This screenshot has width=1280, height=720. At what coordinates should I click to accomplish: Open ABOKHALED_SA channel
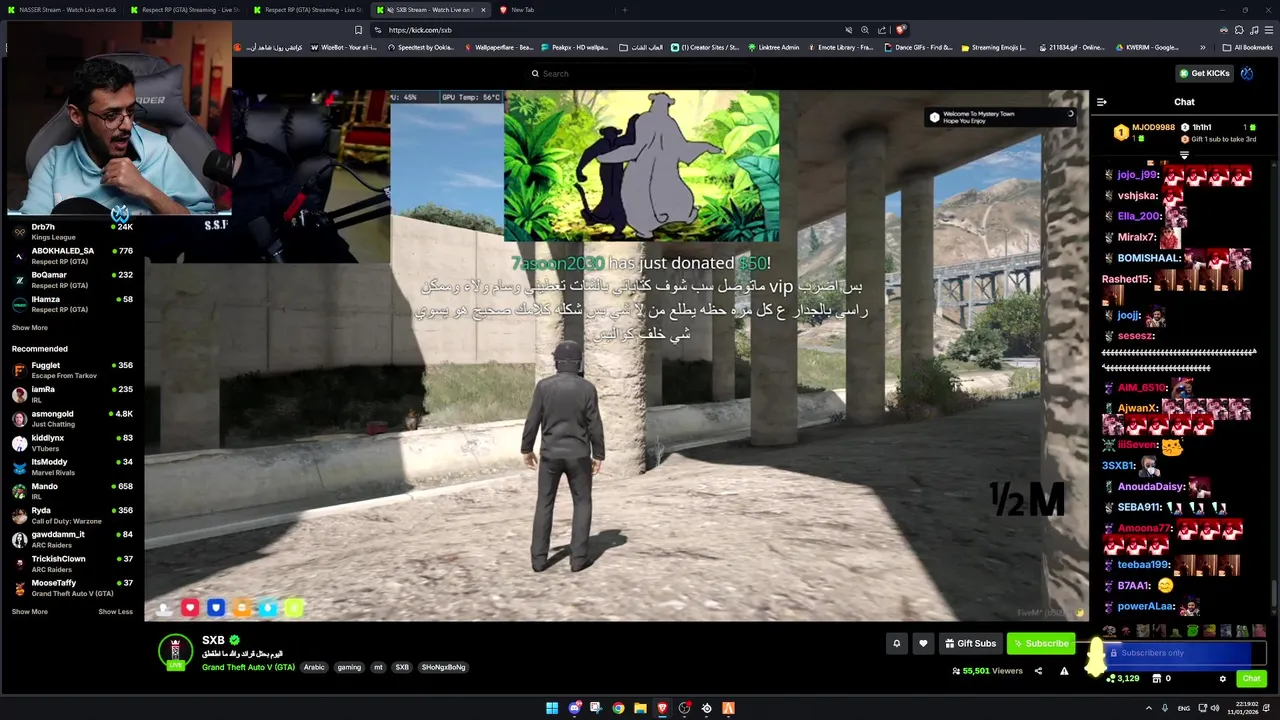pos(72,255)
